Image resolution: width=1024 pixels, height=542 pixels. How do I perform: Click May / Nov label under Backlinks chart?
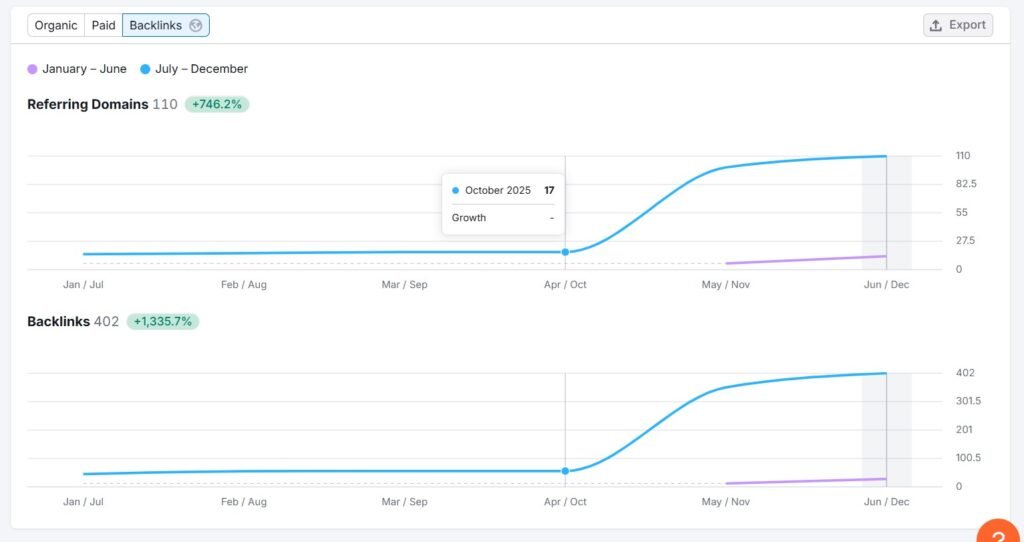tap(726, 502)
